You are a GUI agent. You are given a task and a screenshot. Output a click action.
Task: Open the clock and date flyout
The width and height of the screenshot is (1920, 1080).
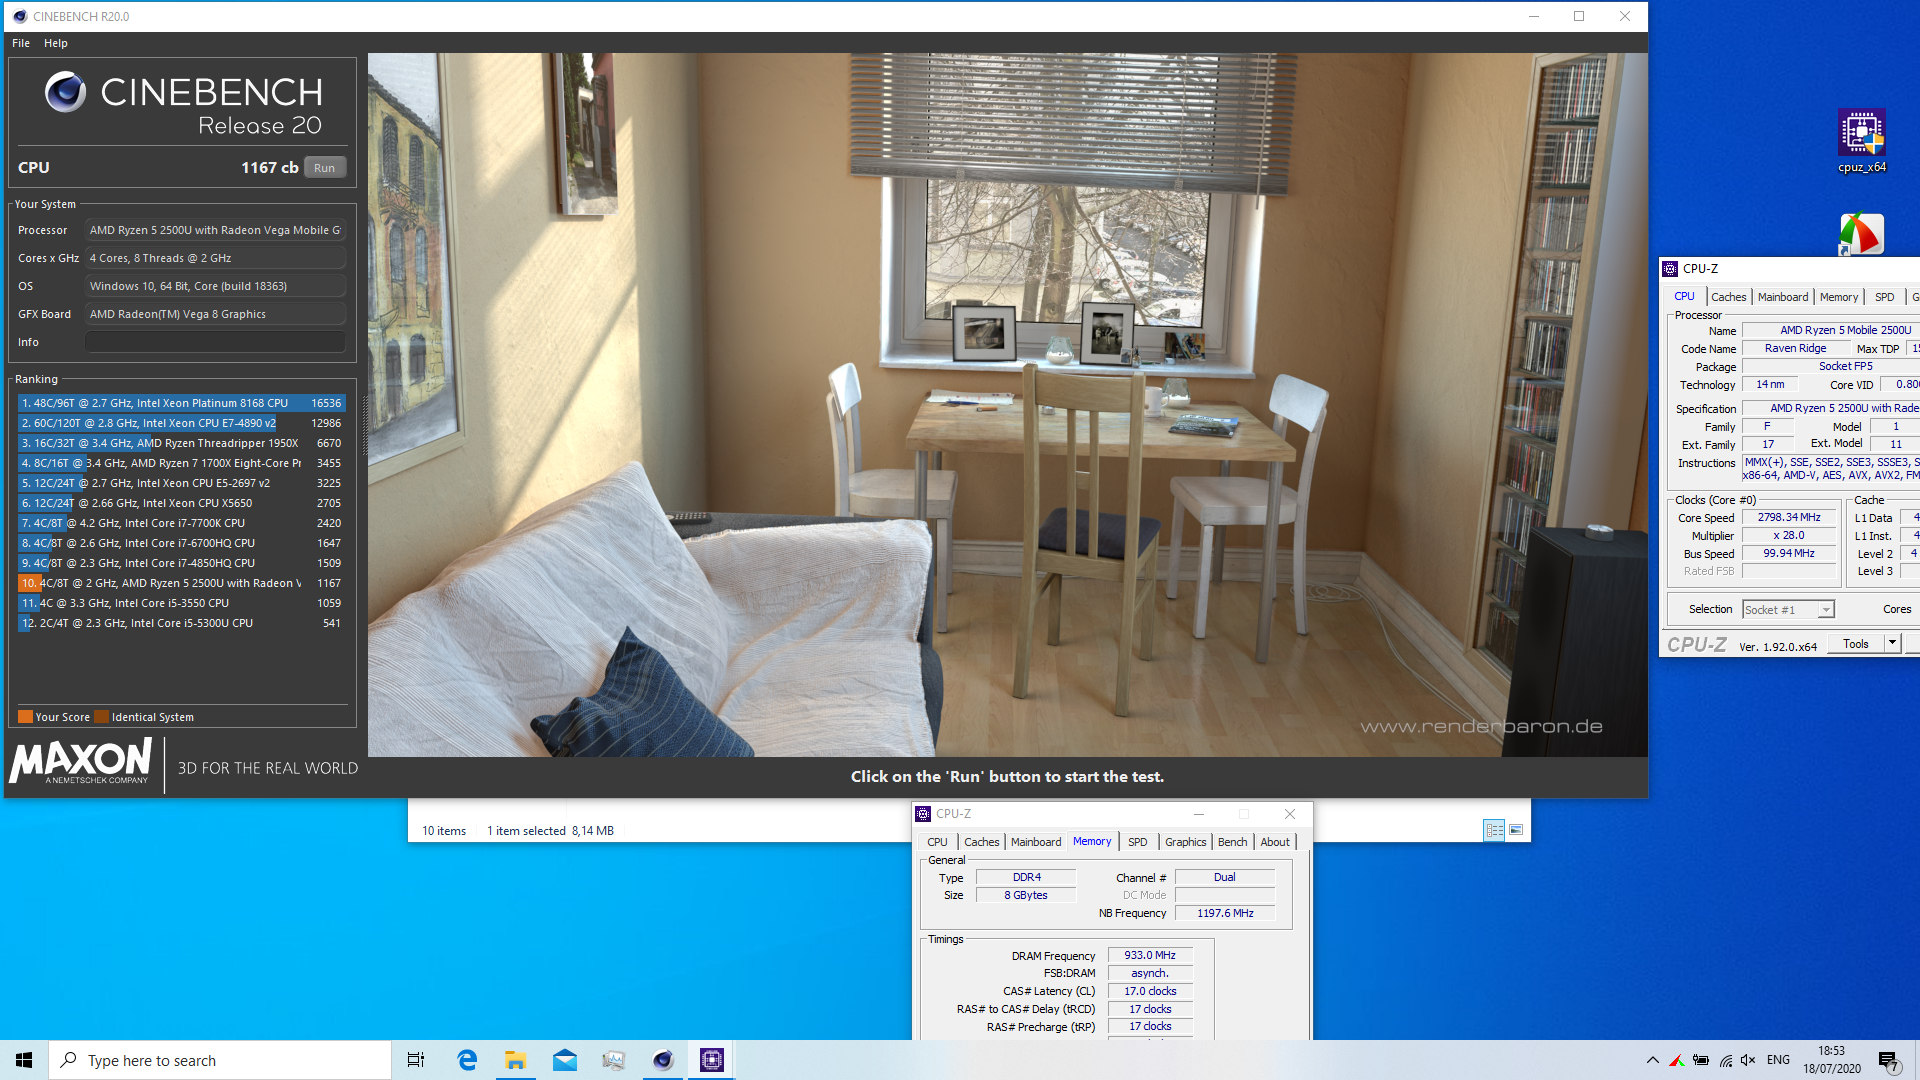point(1832,1060)
